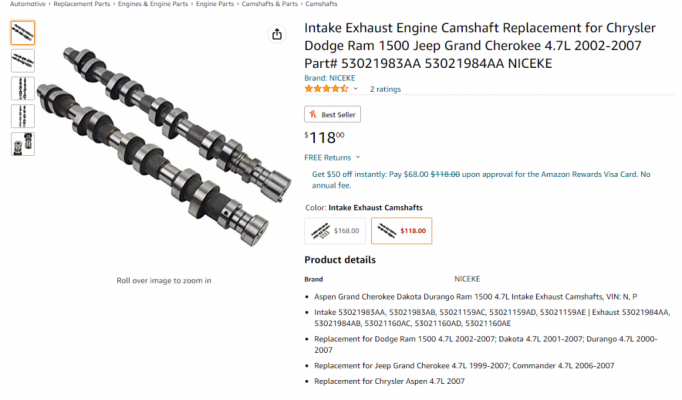
Task: Open Camshafts & Parts breadcrumb link
Action: pyautogui.click(x=270, y=4)
